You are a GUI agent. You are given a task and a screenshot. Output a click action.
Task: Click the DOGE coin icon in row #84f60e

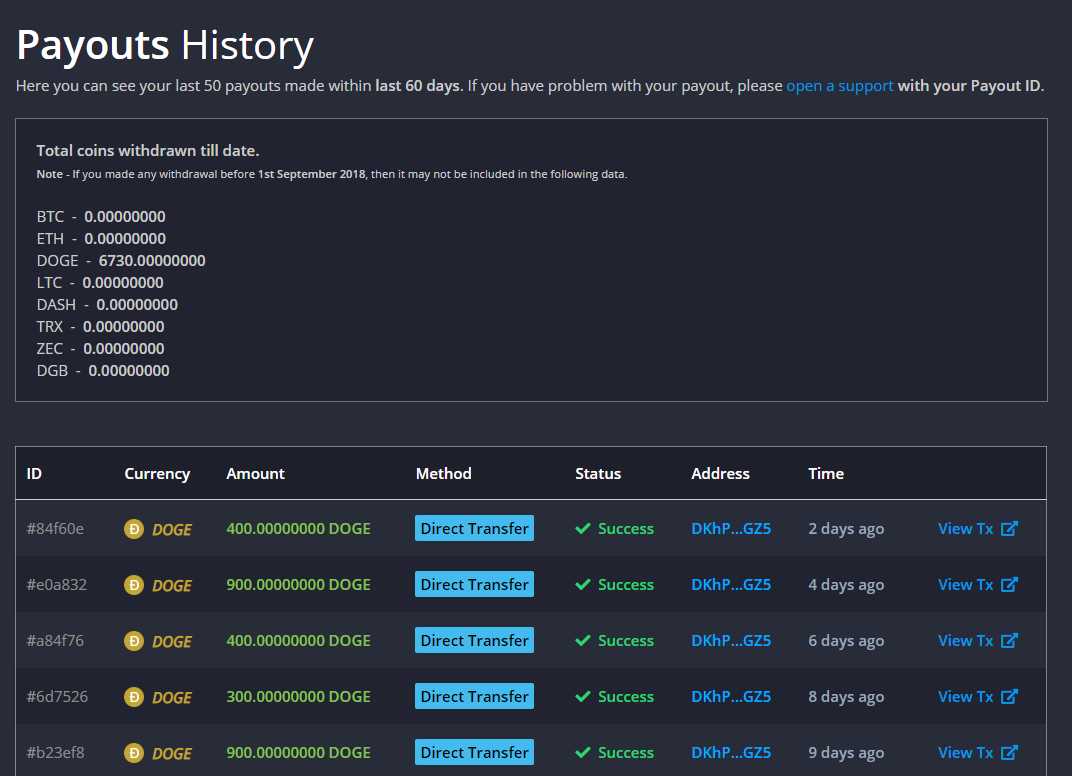tap(134, 529)
